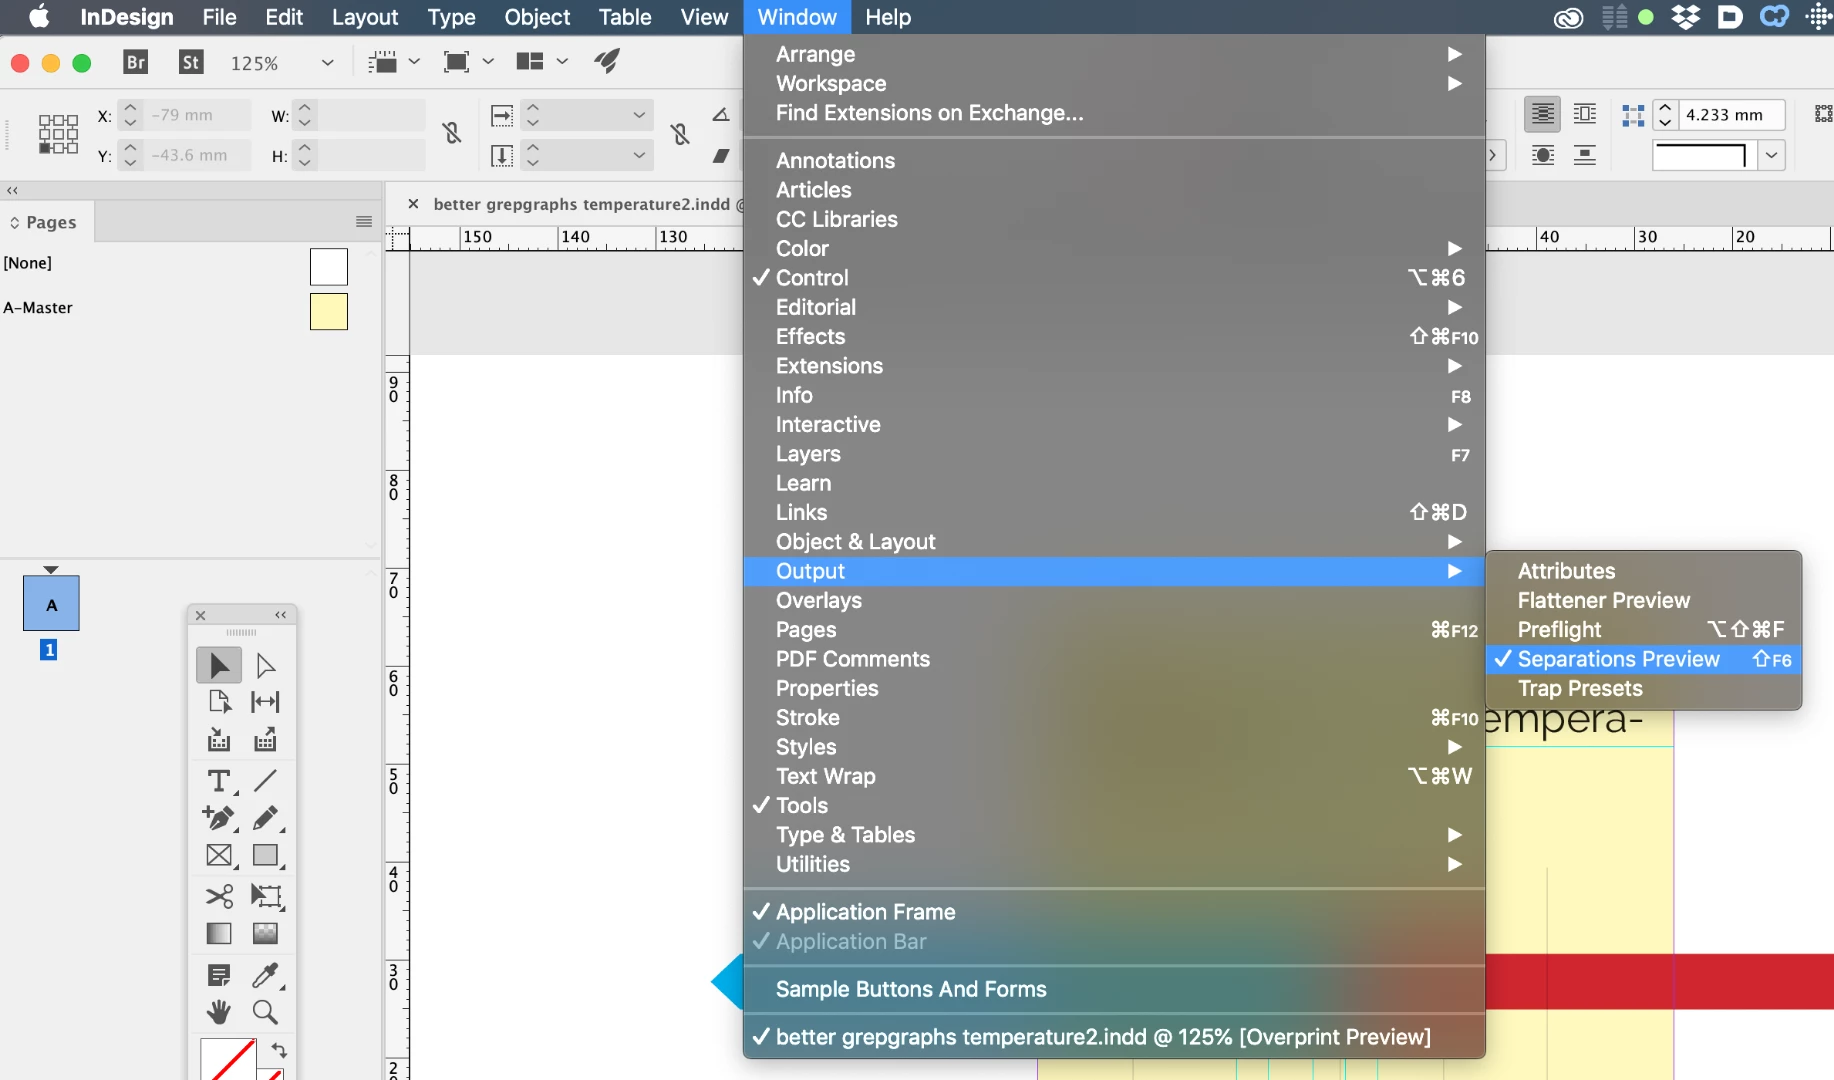
Task: Open the Screen Mode dropdown
Action: [468, 62]
